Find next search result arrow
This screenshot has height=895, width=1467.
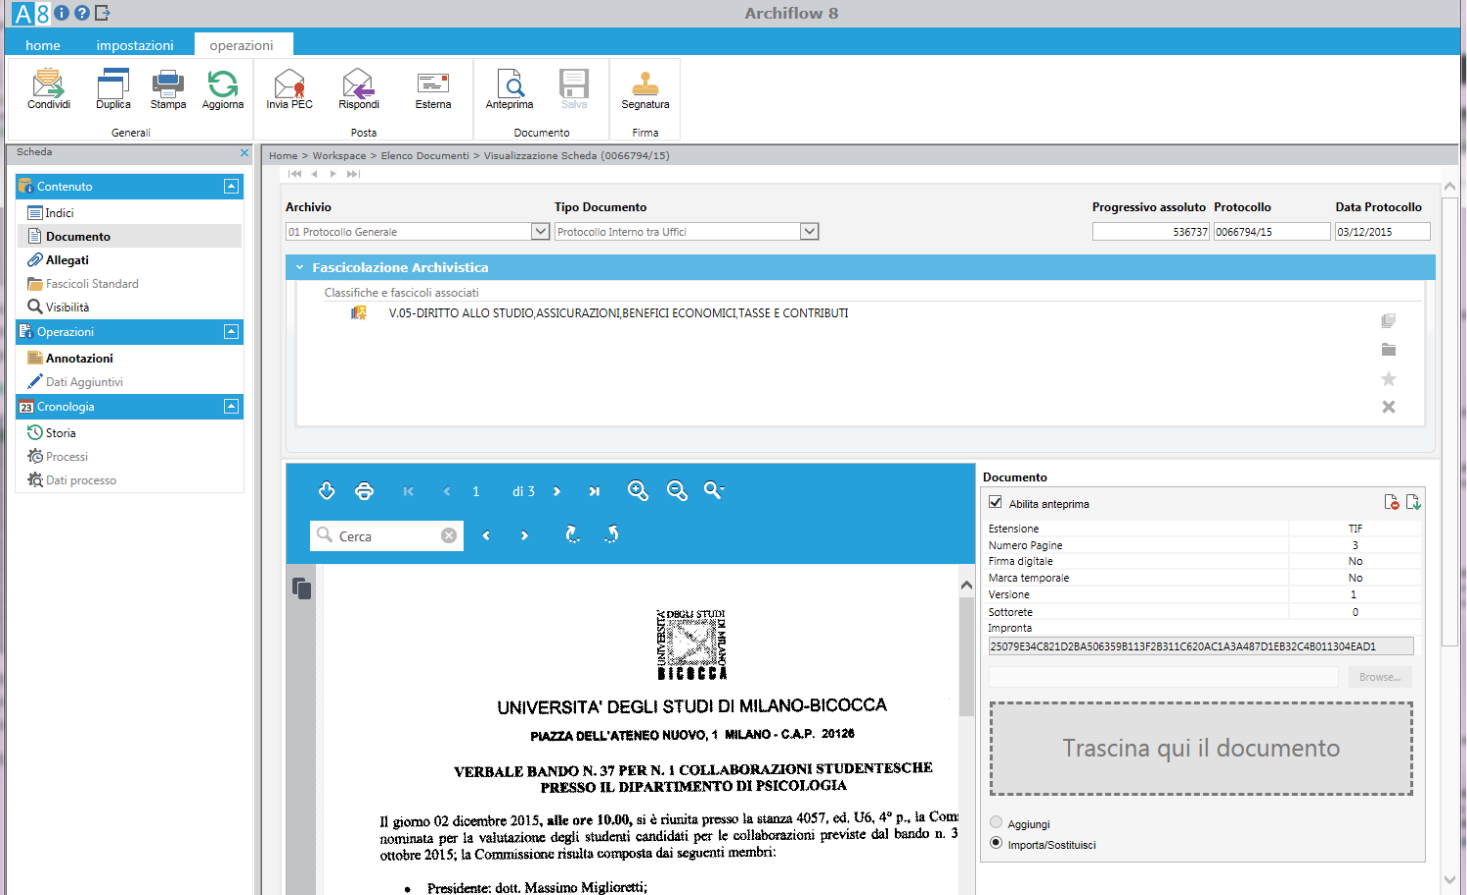pyautogui.click(x=524, y=536)
